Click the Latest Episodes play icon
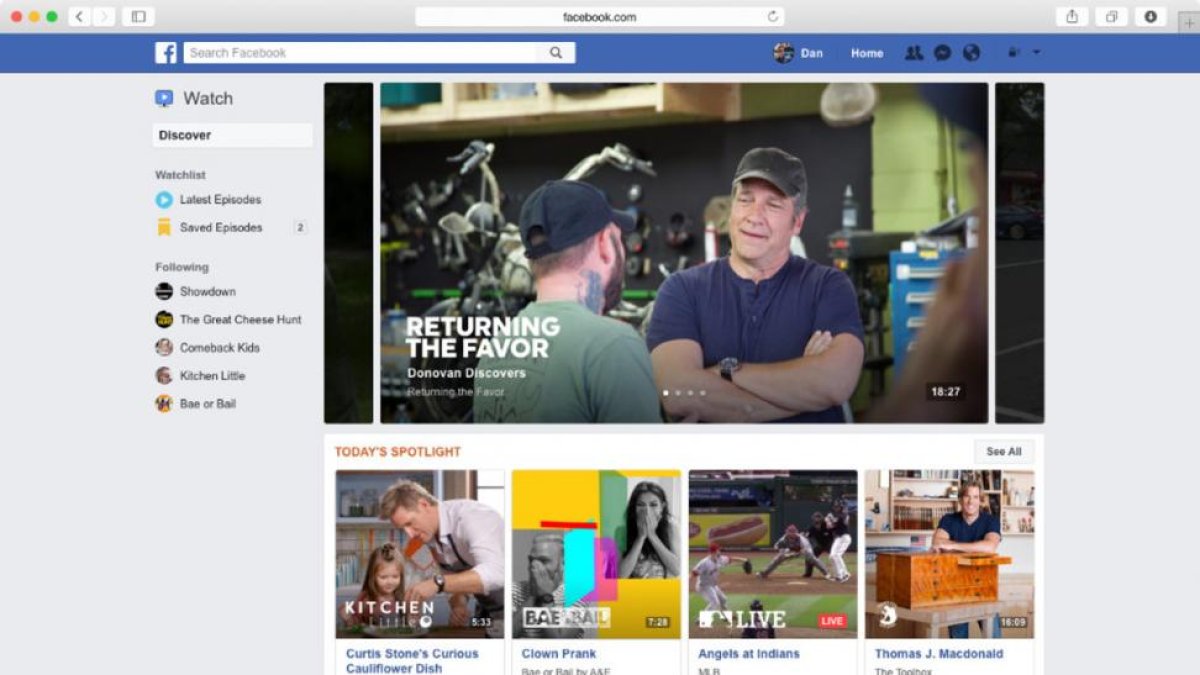The width and height of the screenshot is (1200, 675). (x=163, y=199)
